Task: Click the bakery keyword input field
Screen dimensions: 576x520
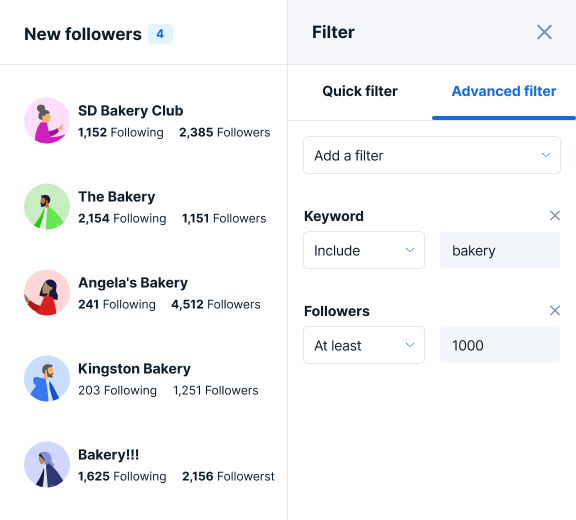Action: [500, 250]
